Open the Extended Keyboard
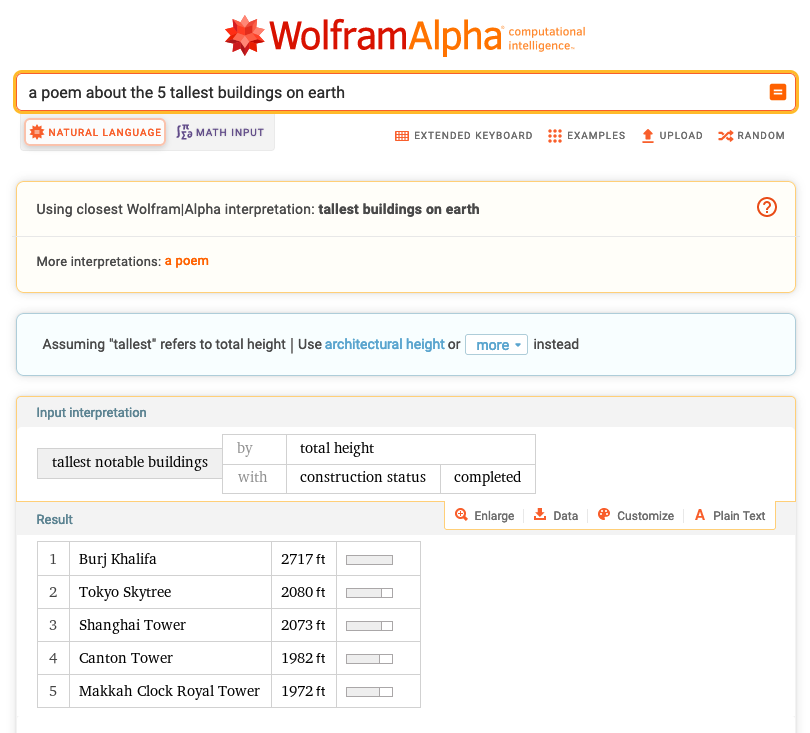 pyautogui.click(x=463, y=135)
